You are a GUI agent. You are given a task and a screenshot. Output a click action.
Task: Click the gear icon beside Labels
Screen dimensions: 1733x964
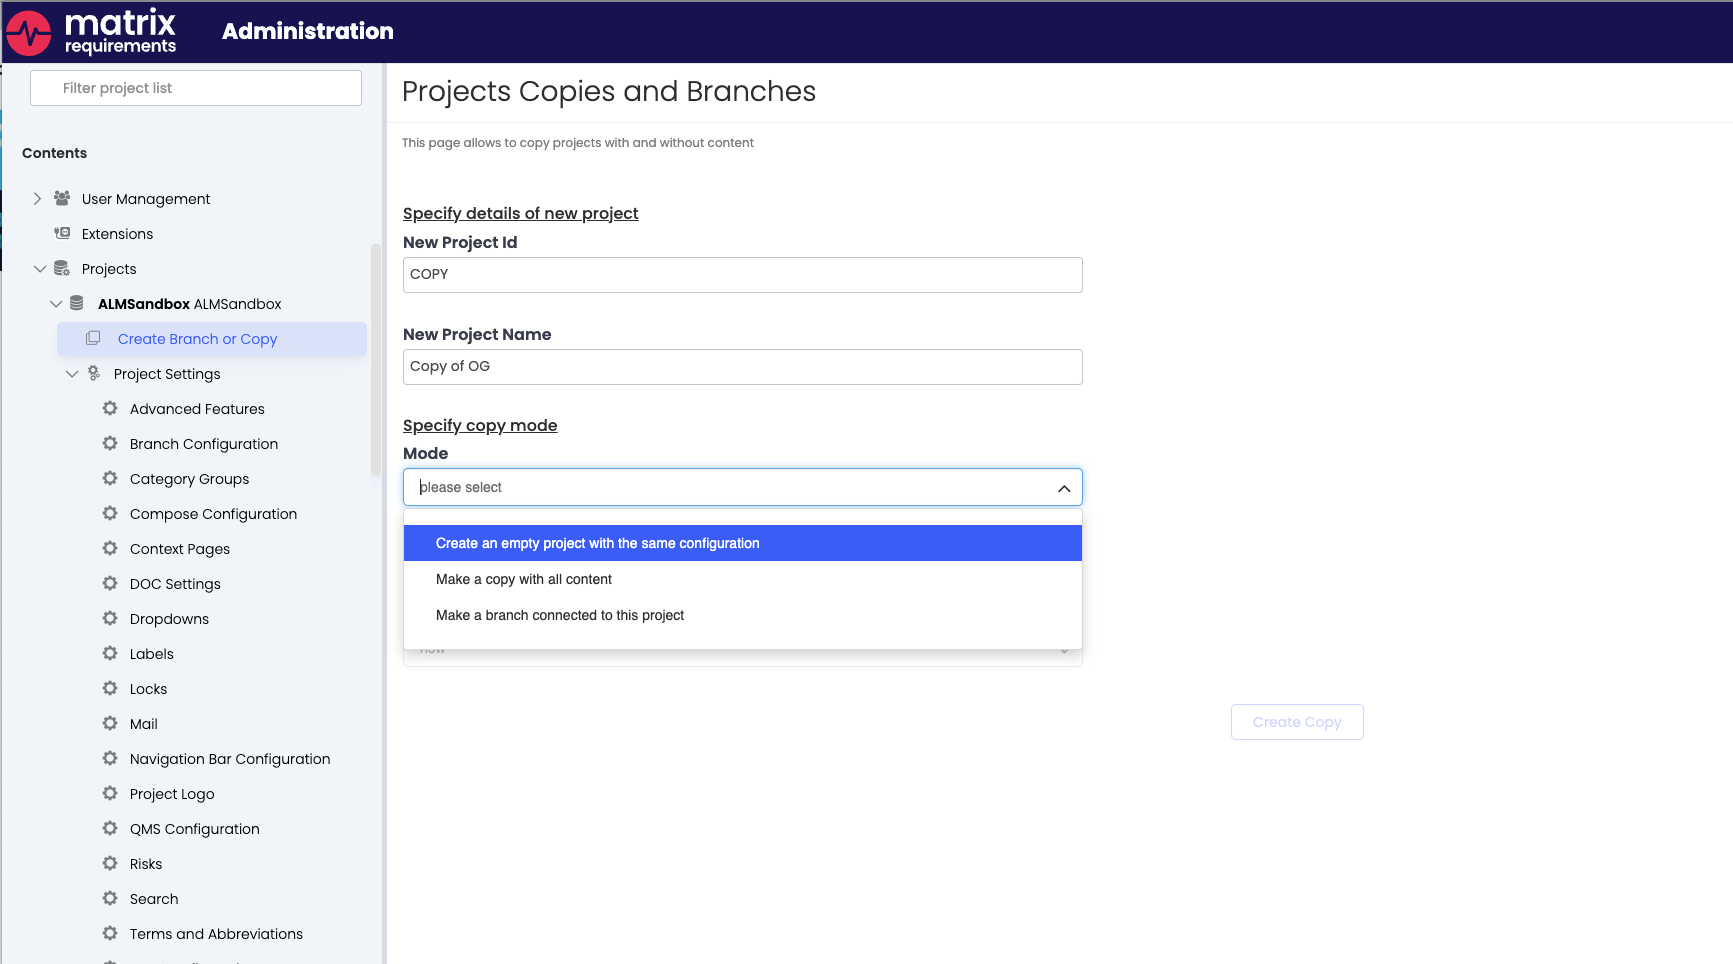coord(110,653)
